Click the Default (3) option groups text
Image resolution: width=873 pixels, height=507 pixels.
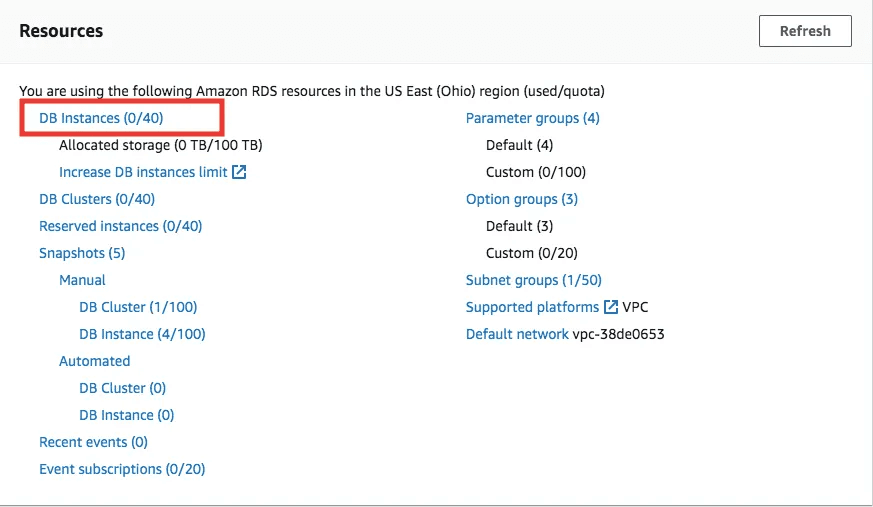pos(519,226)
